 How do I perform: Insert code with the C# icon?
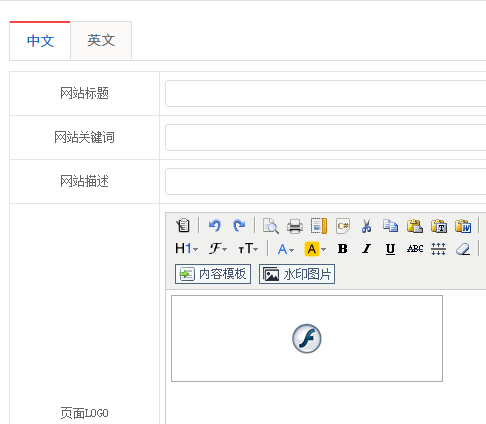coord(343,226)
